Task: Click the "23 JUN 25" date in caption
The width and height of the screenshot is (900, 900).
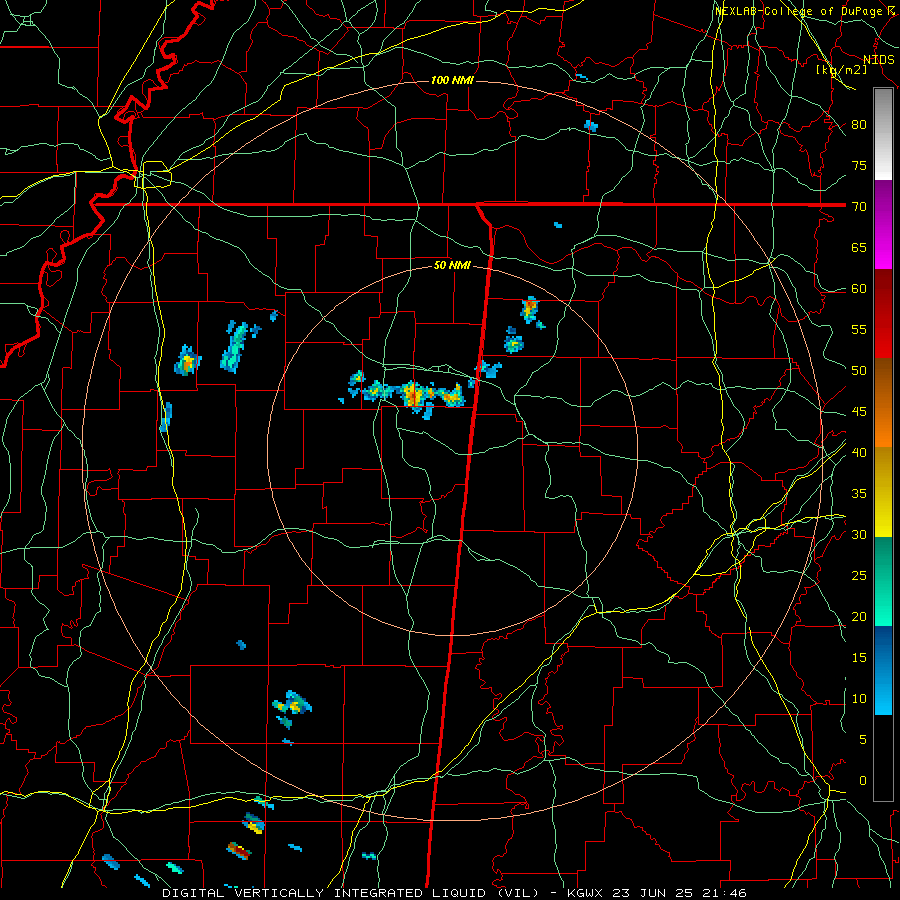Action: (655, 893)
